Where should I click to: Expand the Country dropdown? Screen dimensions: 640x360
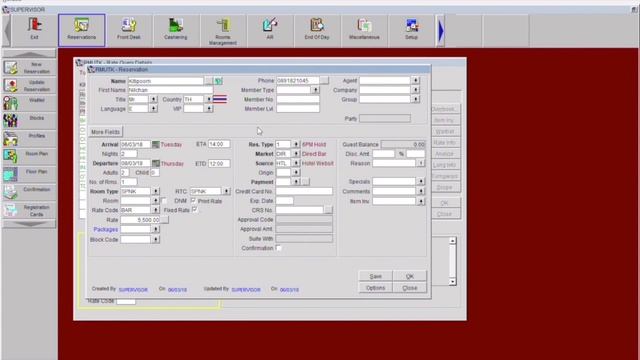[x=209, y=99]
